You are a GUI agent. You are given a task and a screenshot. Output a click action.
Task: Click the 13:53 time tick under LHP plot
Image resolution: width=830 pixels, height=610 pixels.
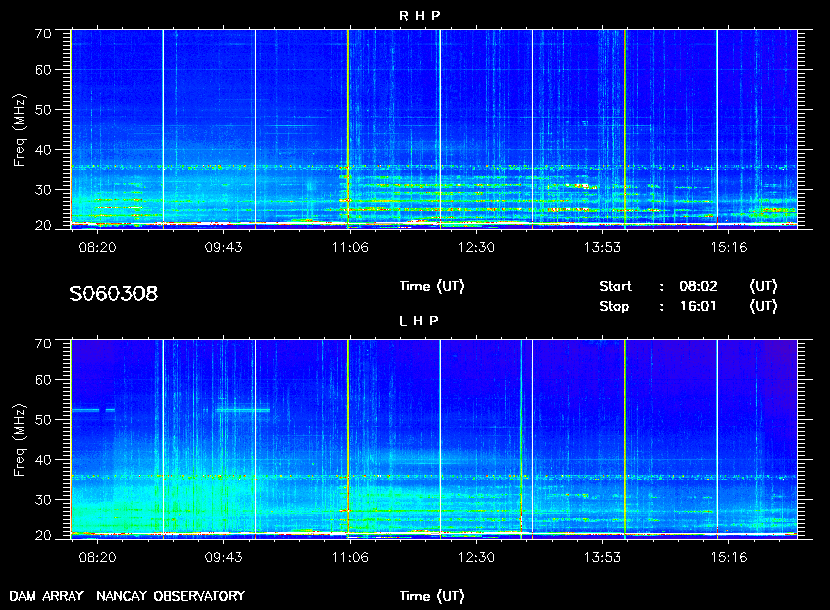tap(602, 557)
